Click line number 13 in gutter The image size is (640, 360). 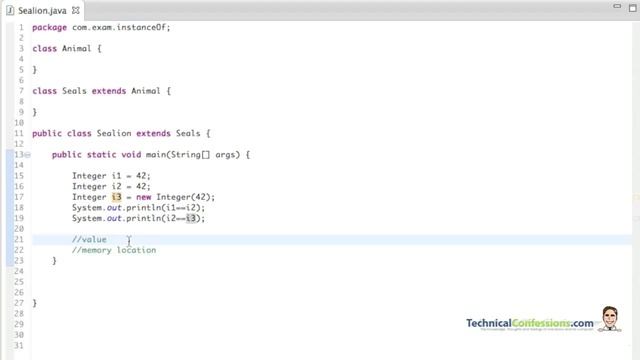coord(19,155)
